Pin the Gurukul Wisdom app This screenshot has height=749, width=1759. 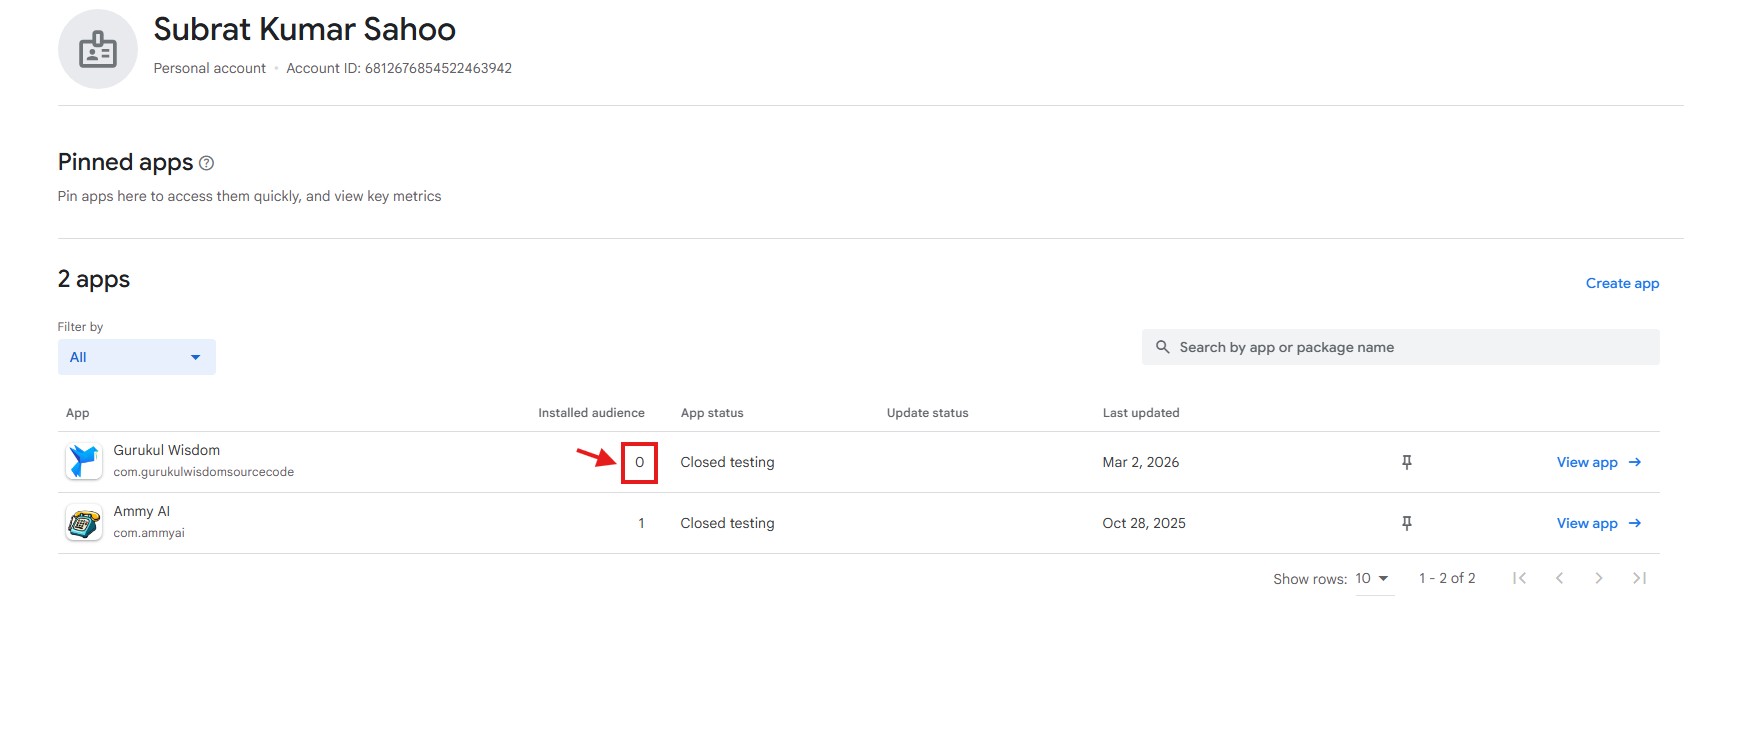click(x=1406, y=462)
